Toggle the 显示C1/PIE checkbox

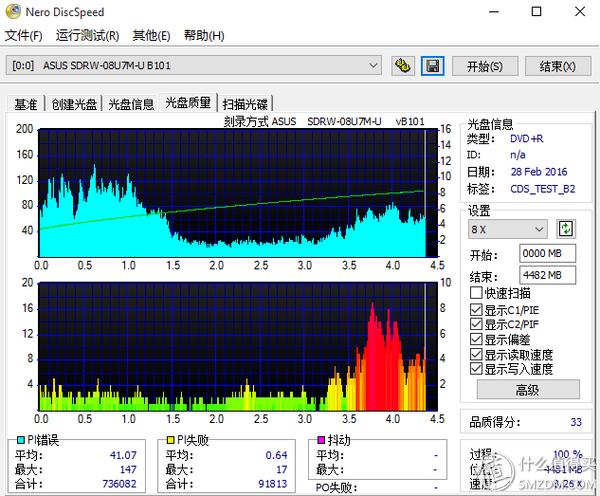click(x=476, y=310)
